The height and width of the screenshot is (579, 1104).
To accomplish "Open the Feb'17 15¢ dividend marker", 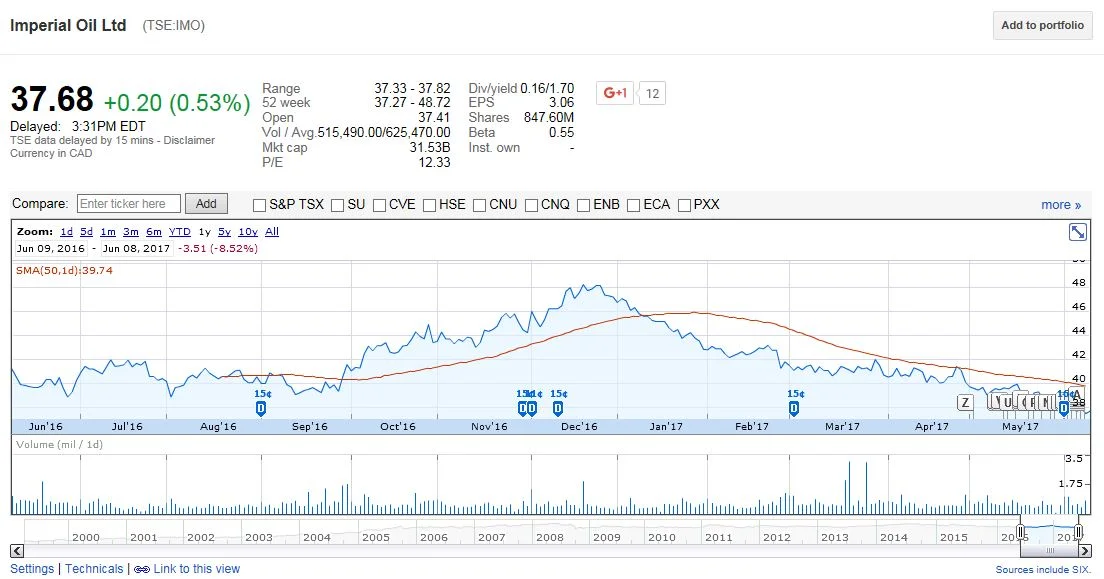I will point(794,409).
